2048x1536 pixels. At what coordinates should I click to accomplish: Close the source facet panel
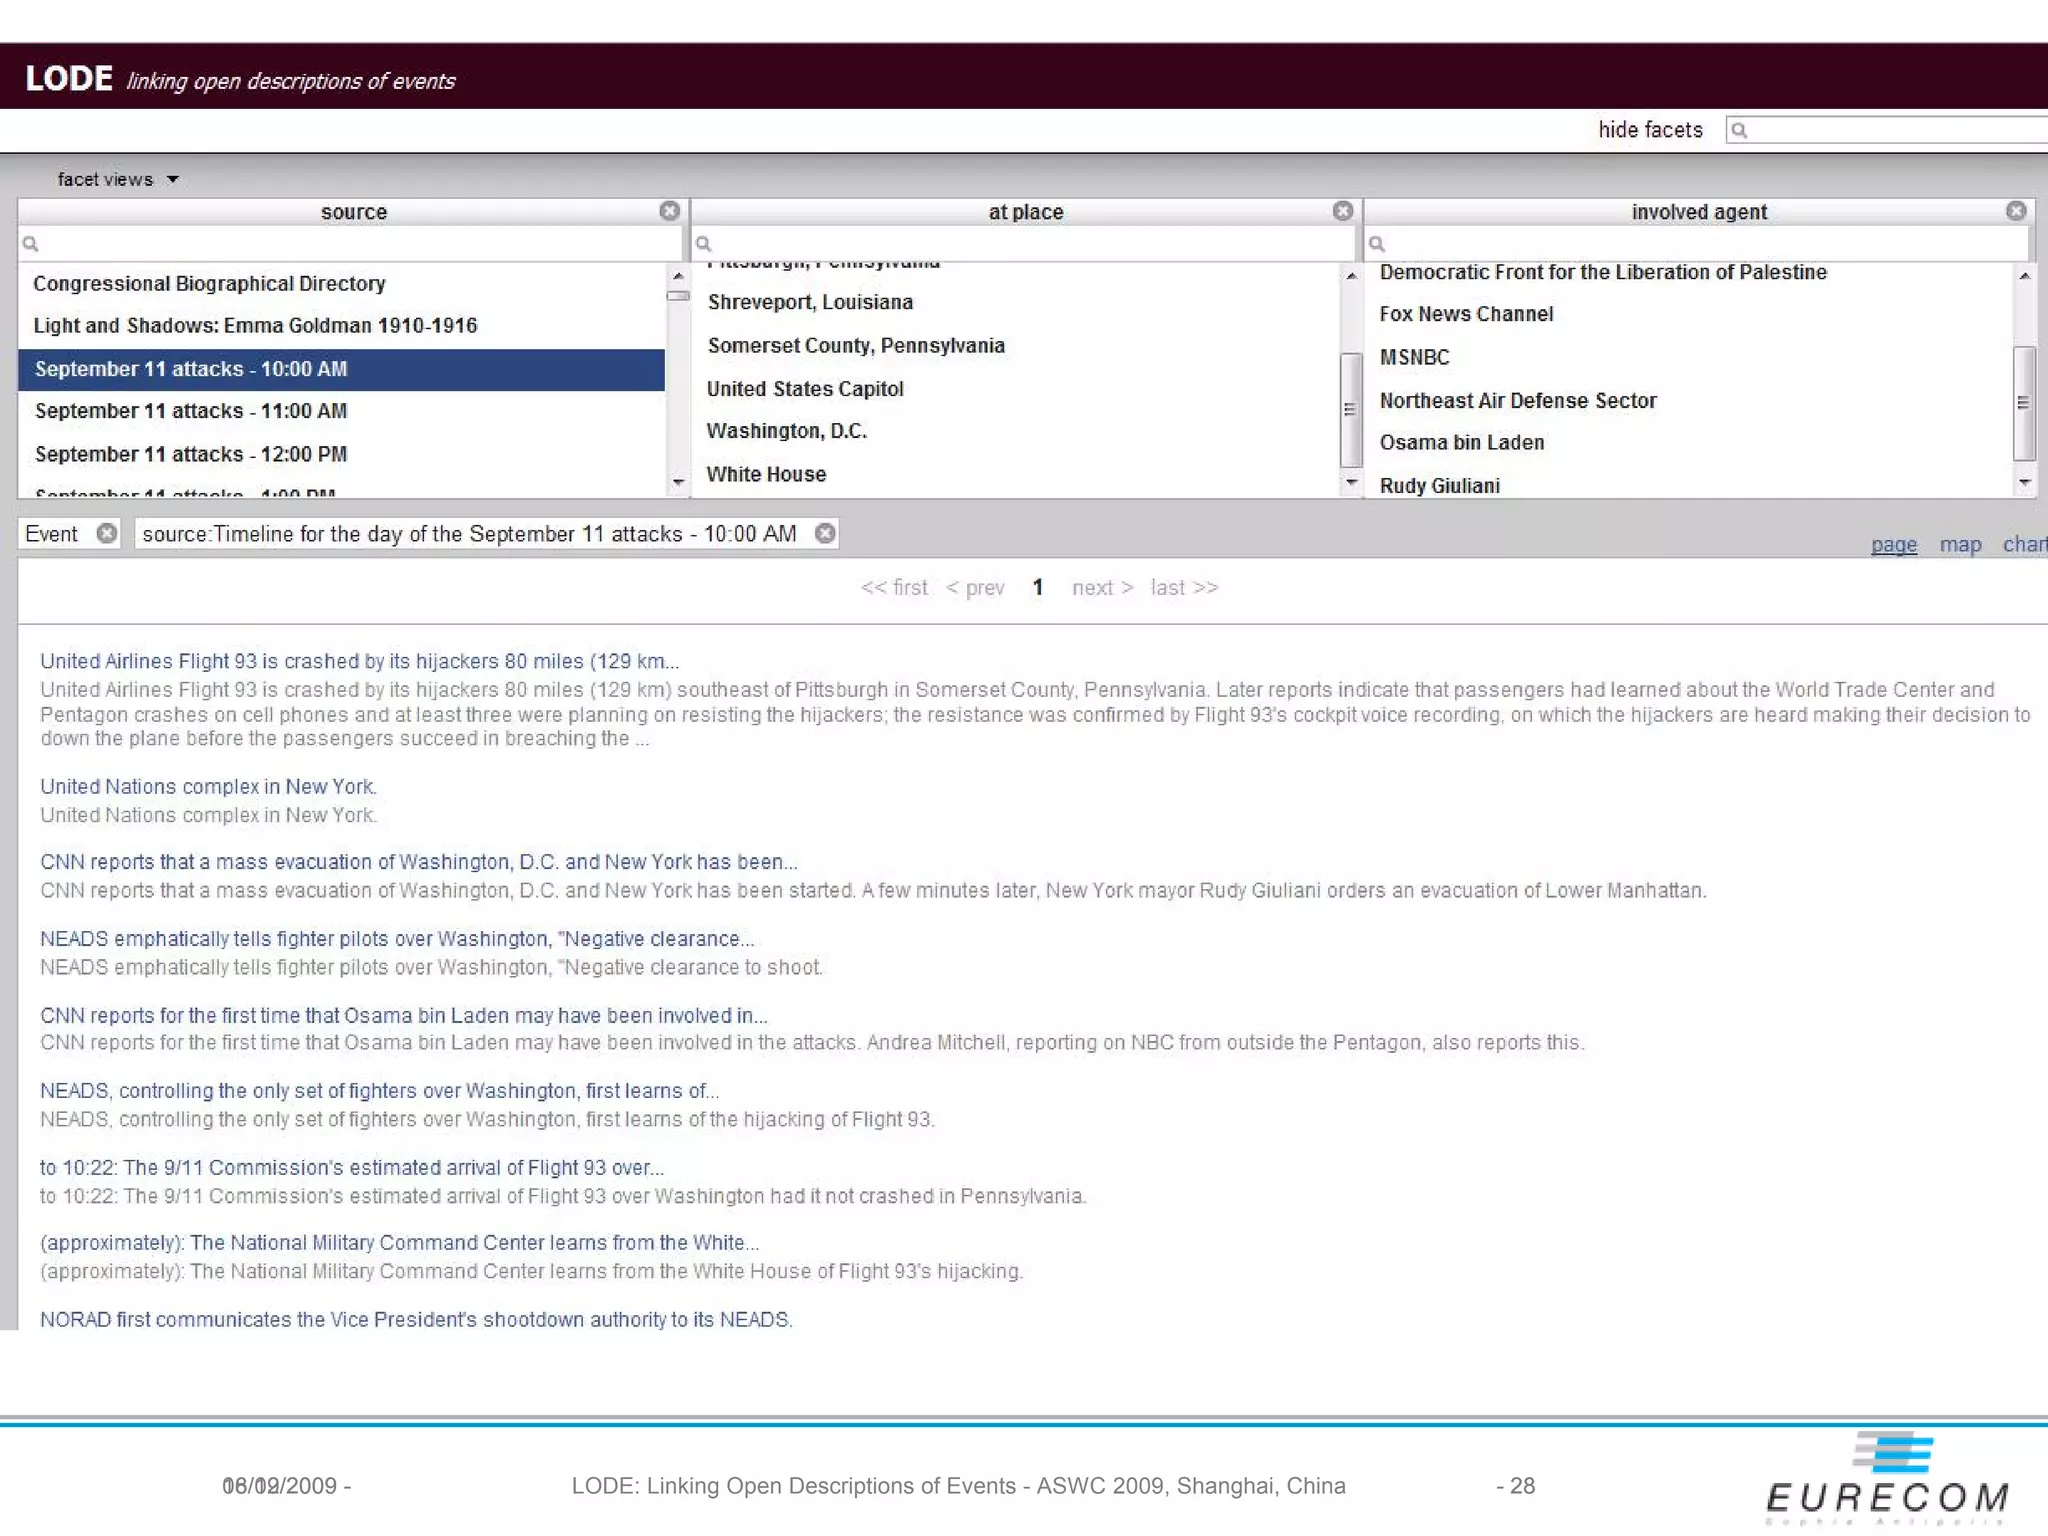click(x=669, y=211)
